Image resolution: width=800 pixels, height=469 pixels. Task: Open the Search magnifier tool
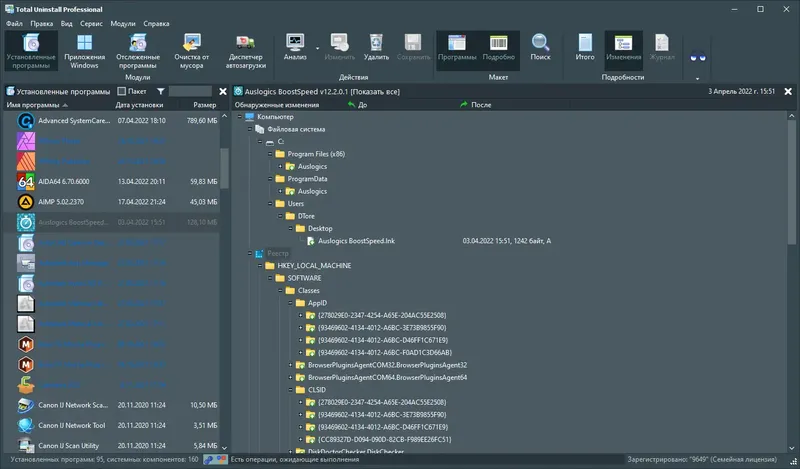(540, 43)
